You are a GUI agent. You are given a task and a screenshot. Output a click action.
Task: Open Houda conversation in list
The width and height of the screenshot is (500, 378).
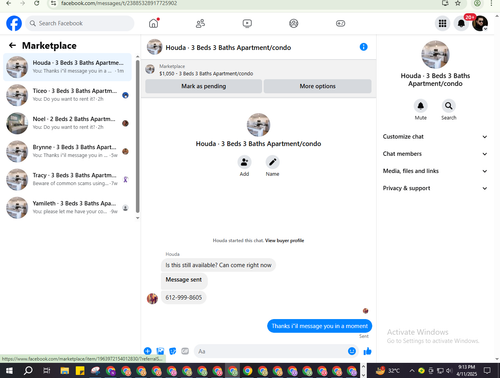[68, 67]
